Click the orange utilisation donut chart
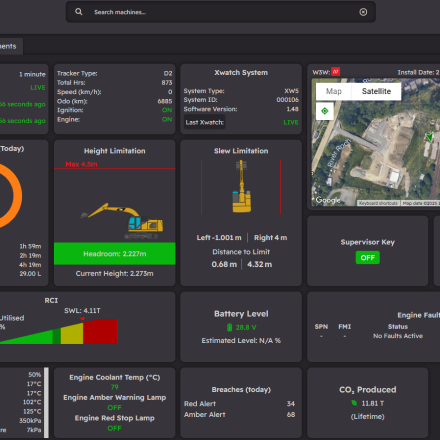This screenshot has height=440, width=440. coord(7,196)
